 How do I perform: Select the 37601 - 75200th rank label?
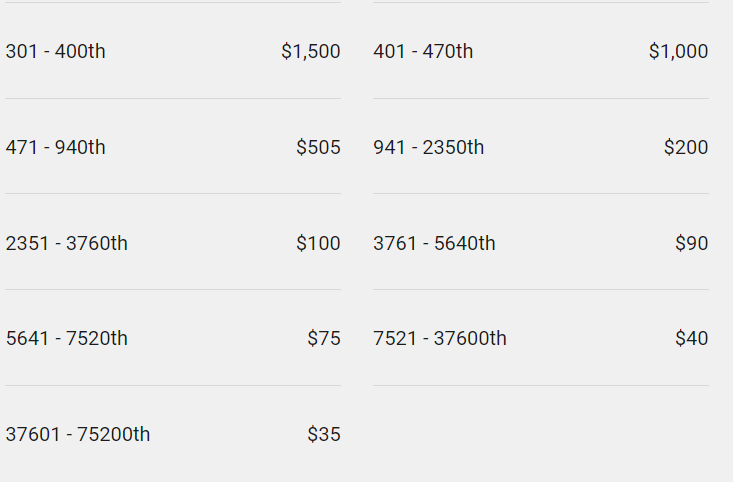[x=78, y=434]
